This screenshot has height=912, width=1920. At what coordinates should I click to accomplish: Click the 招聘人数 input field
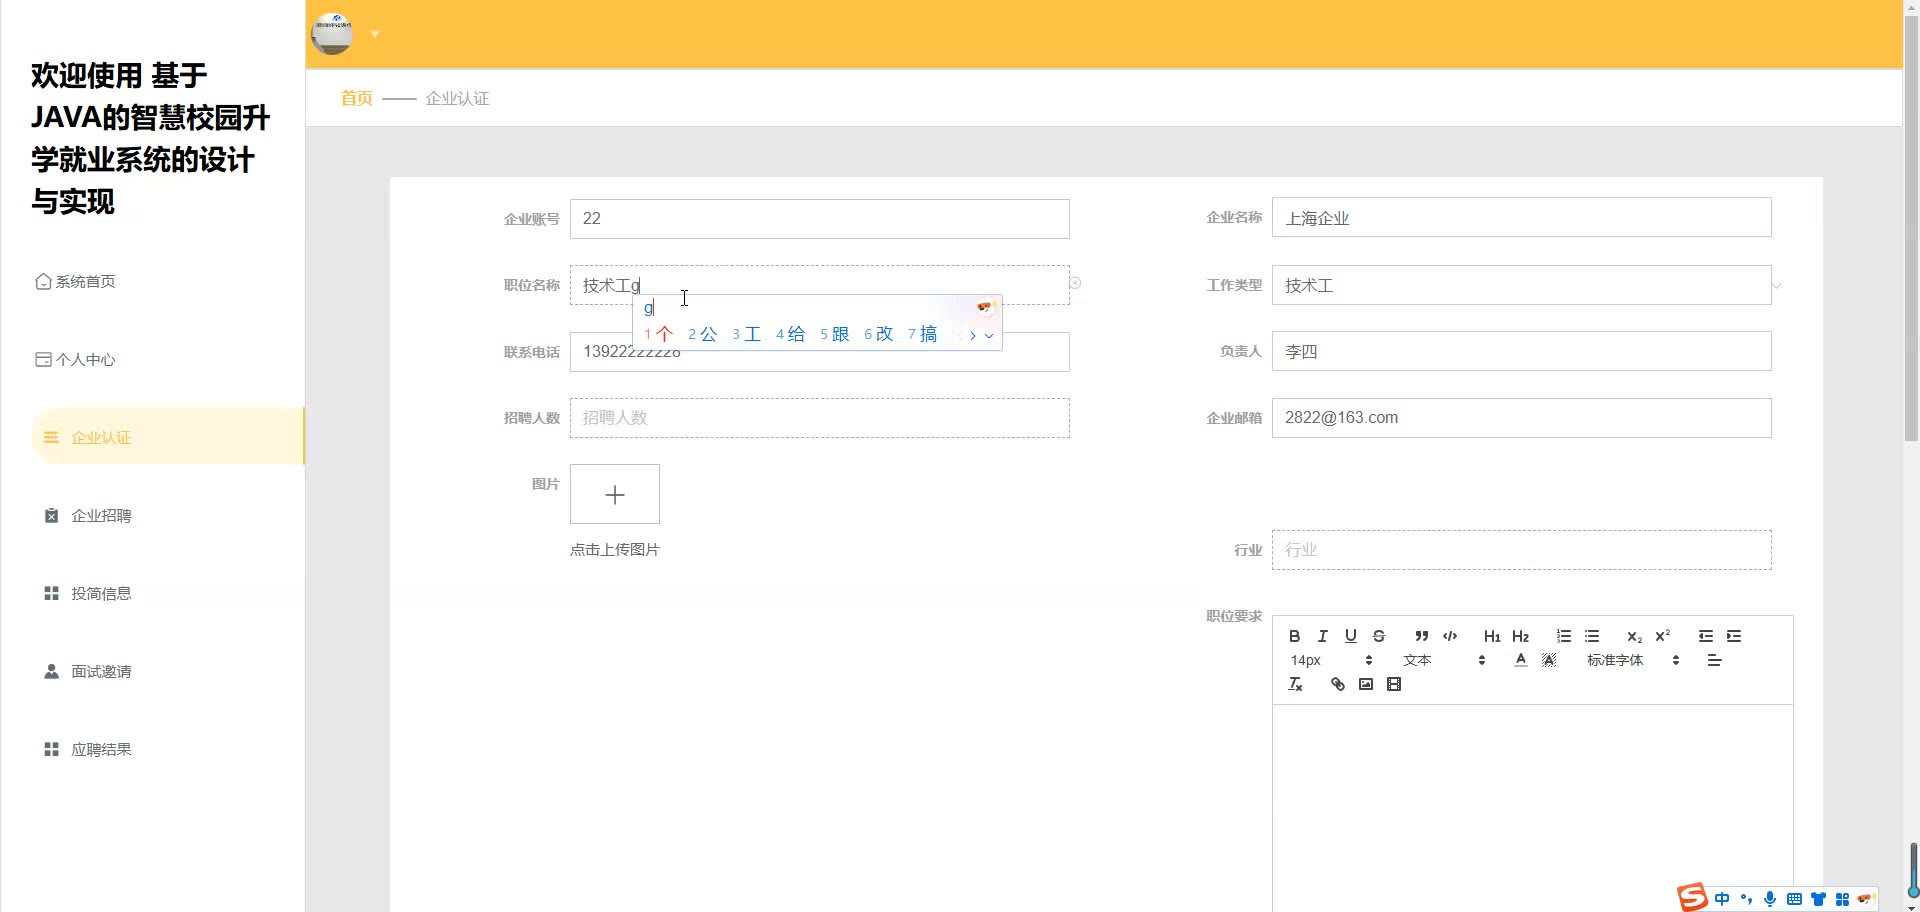point(819,418)
